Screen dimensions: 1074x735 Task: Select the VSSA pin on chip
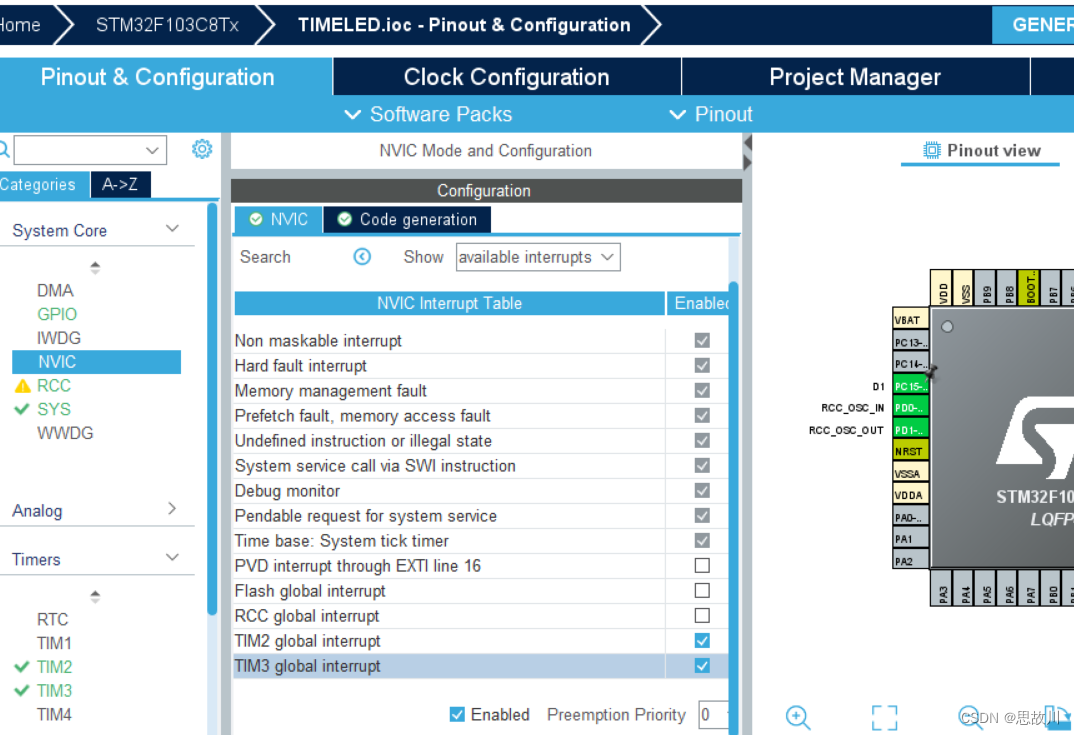(x=910, y=473)
